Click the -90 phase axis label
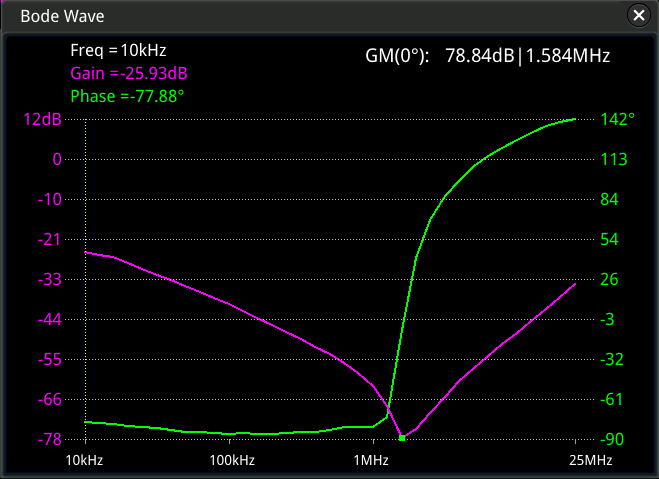 pyautogui.click(x=612, y=439)
